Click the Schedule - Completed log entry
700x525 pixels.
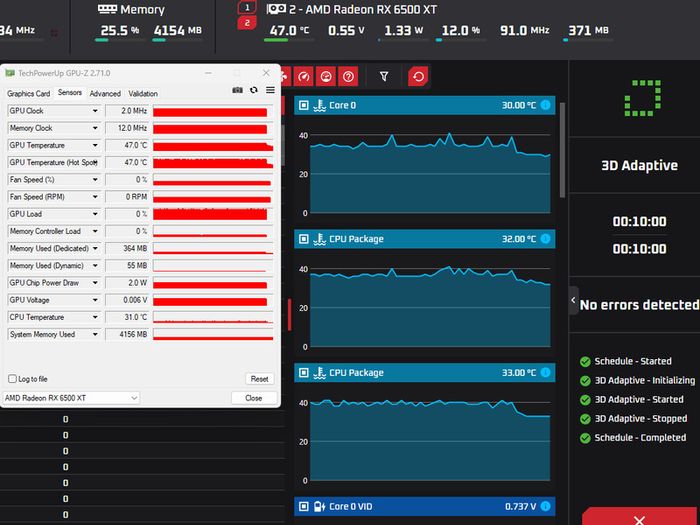point(633,438)
